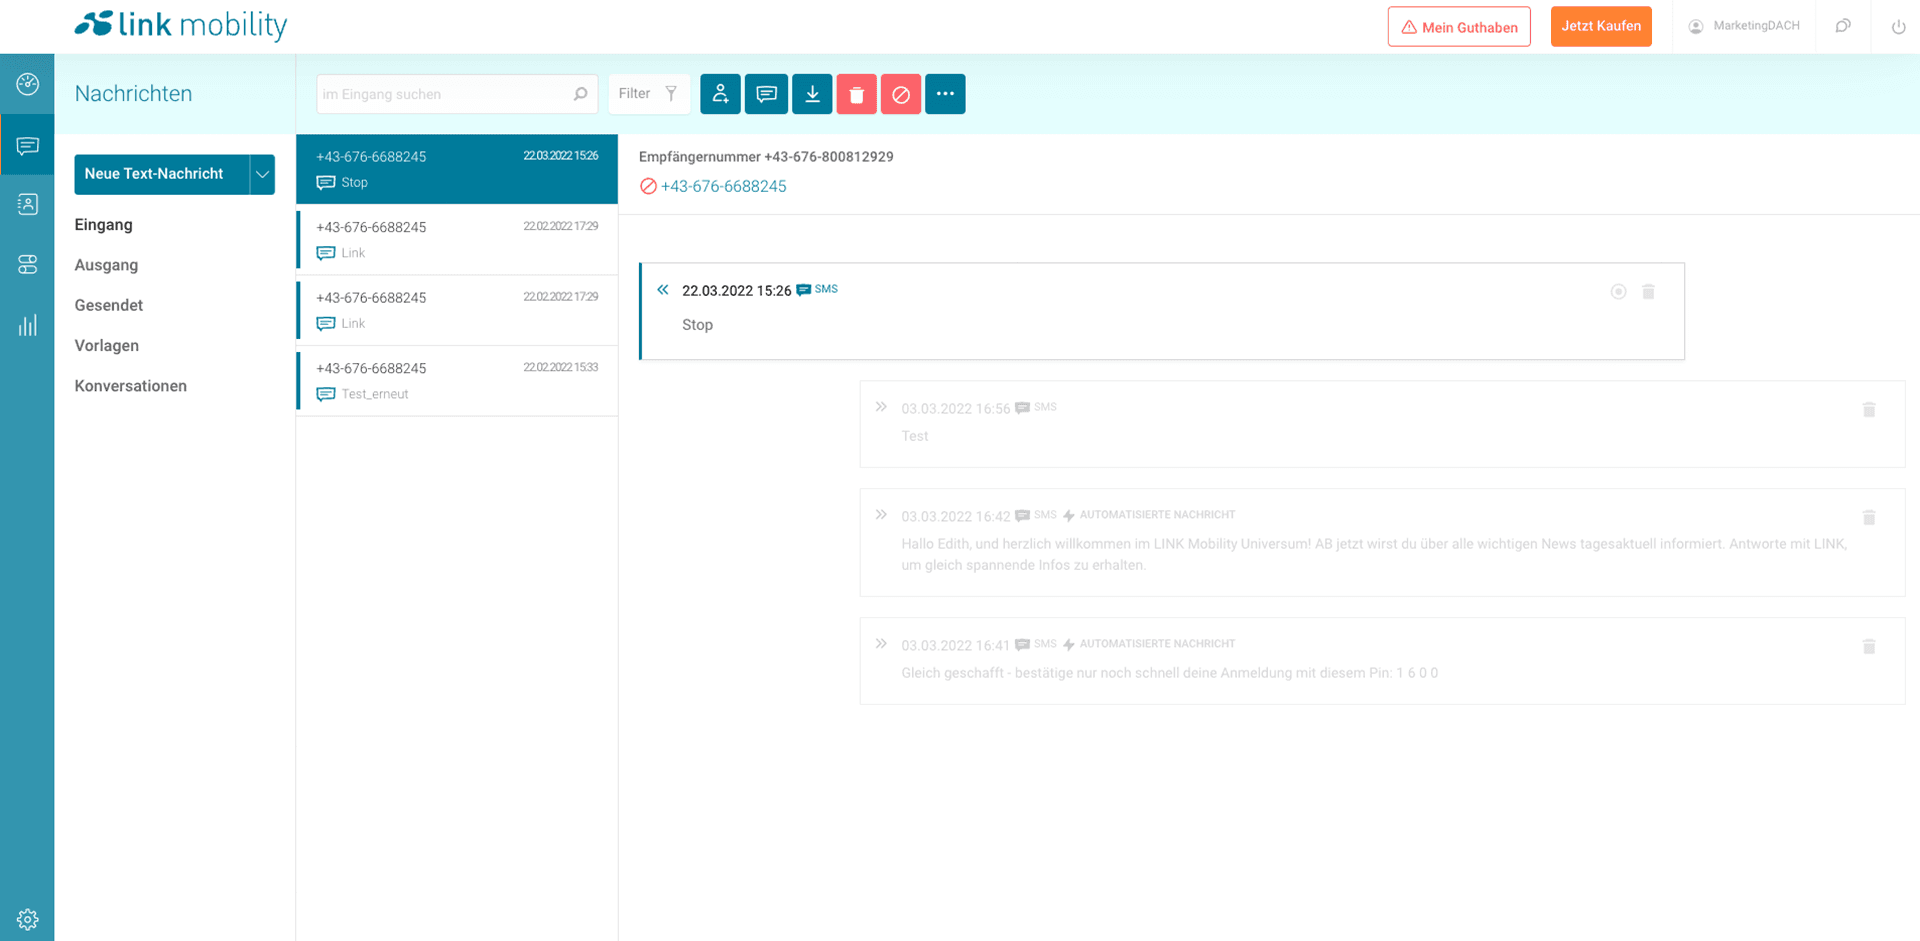The height and width of the screenshot is (941, 1920).
Task: Open settings gear at sidebar bottom
Action: pyautogui.click(x=28, y=919)
